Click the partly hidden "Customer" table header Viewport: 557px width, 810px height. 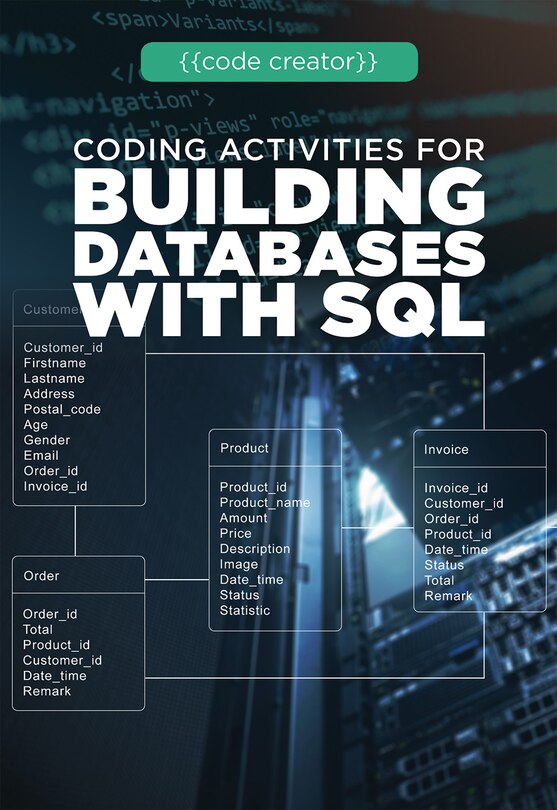(51, 309)
